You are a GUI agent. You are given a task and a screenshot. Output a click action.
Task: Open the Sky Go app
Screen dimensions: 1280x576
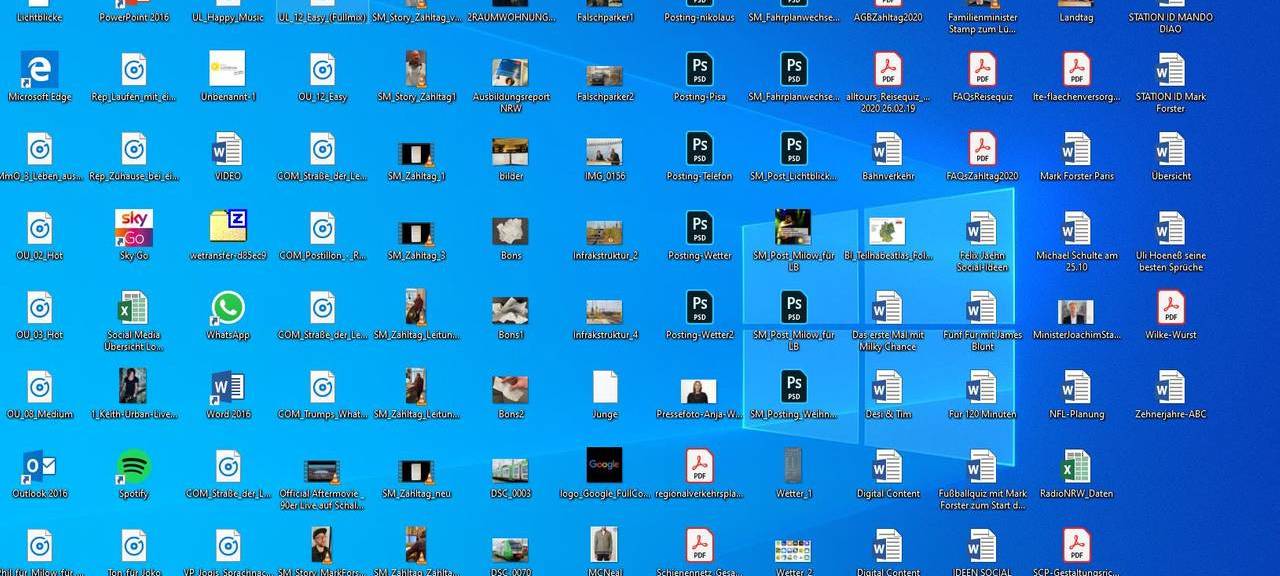coord(133,228)
